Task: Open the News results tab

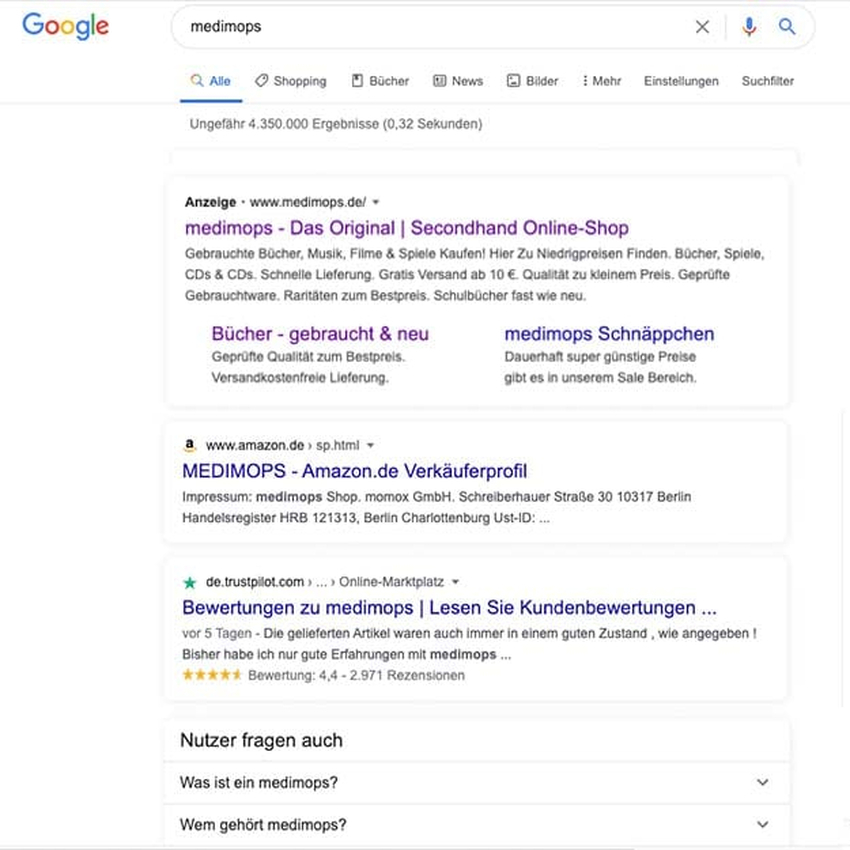Action: (x=458, y=81)
